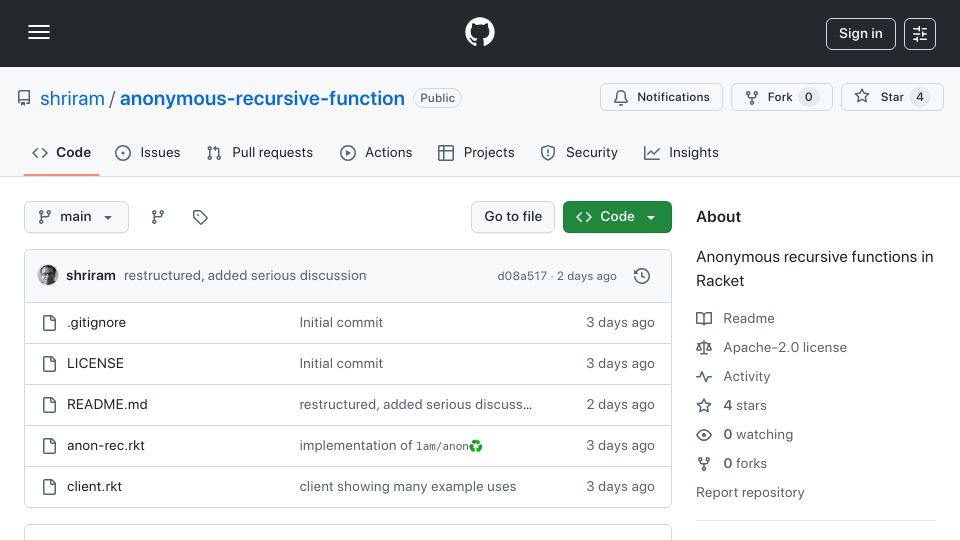Open the 0 forks link

[x=744, y=463]
